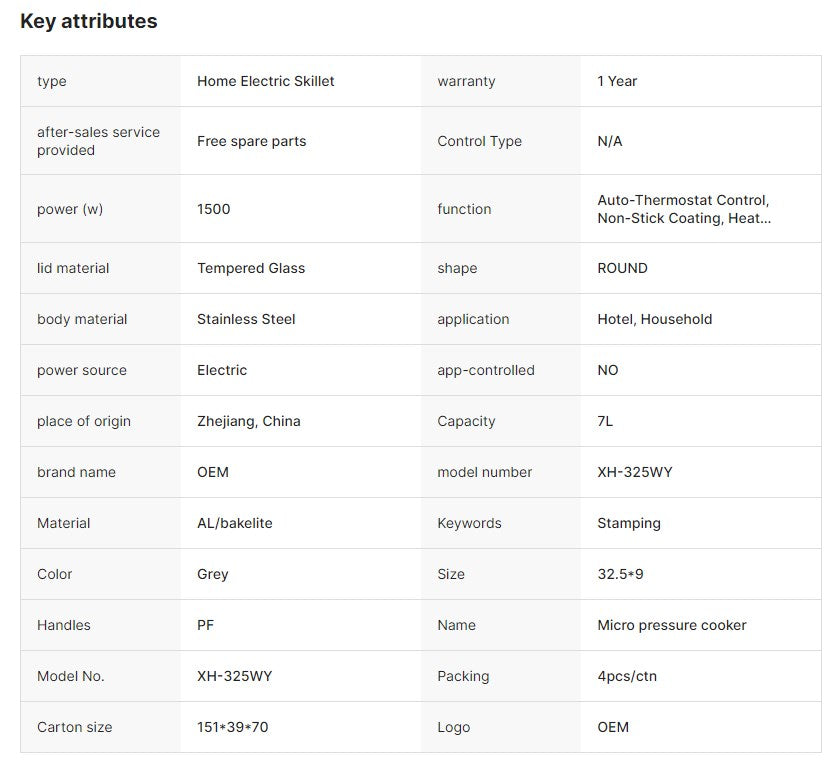The image size is (830, 768).
Task: Select the AL/bakelite Material value
Action: 234,523
